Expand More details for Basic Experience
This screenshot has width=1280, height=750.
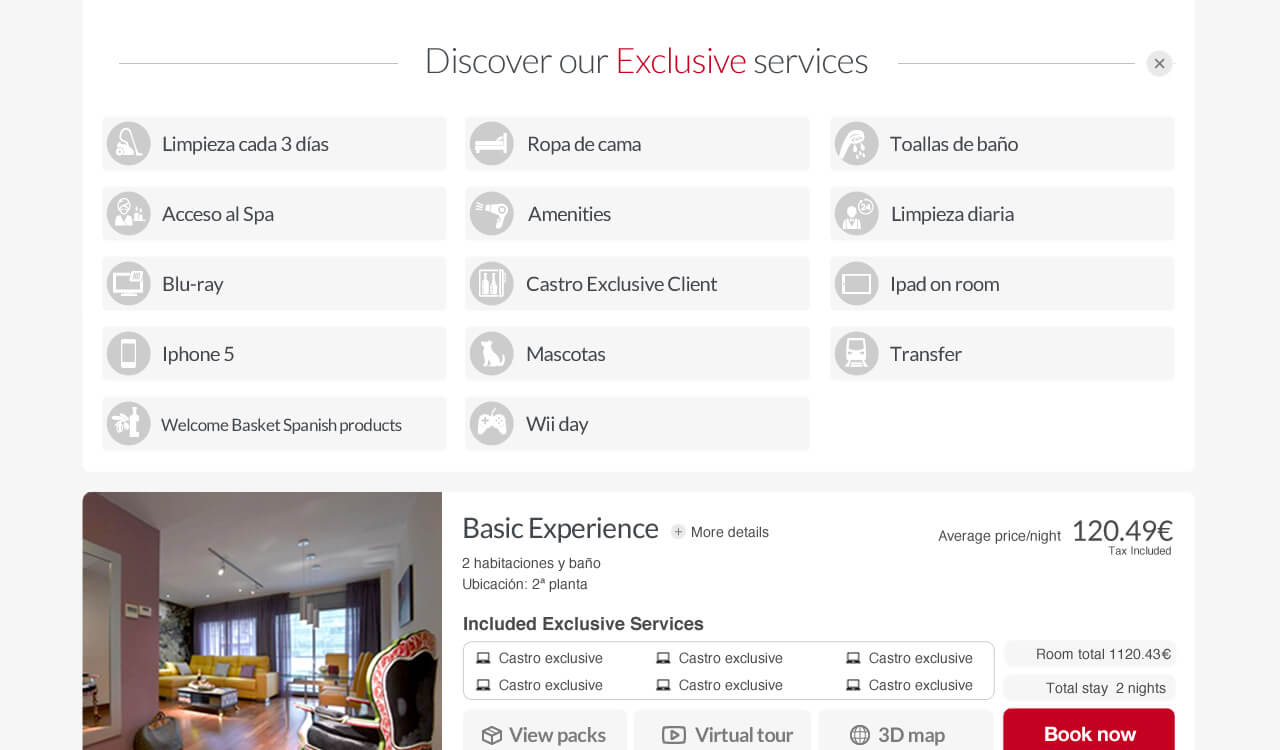[720, 532]
